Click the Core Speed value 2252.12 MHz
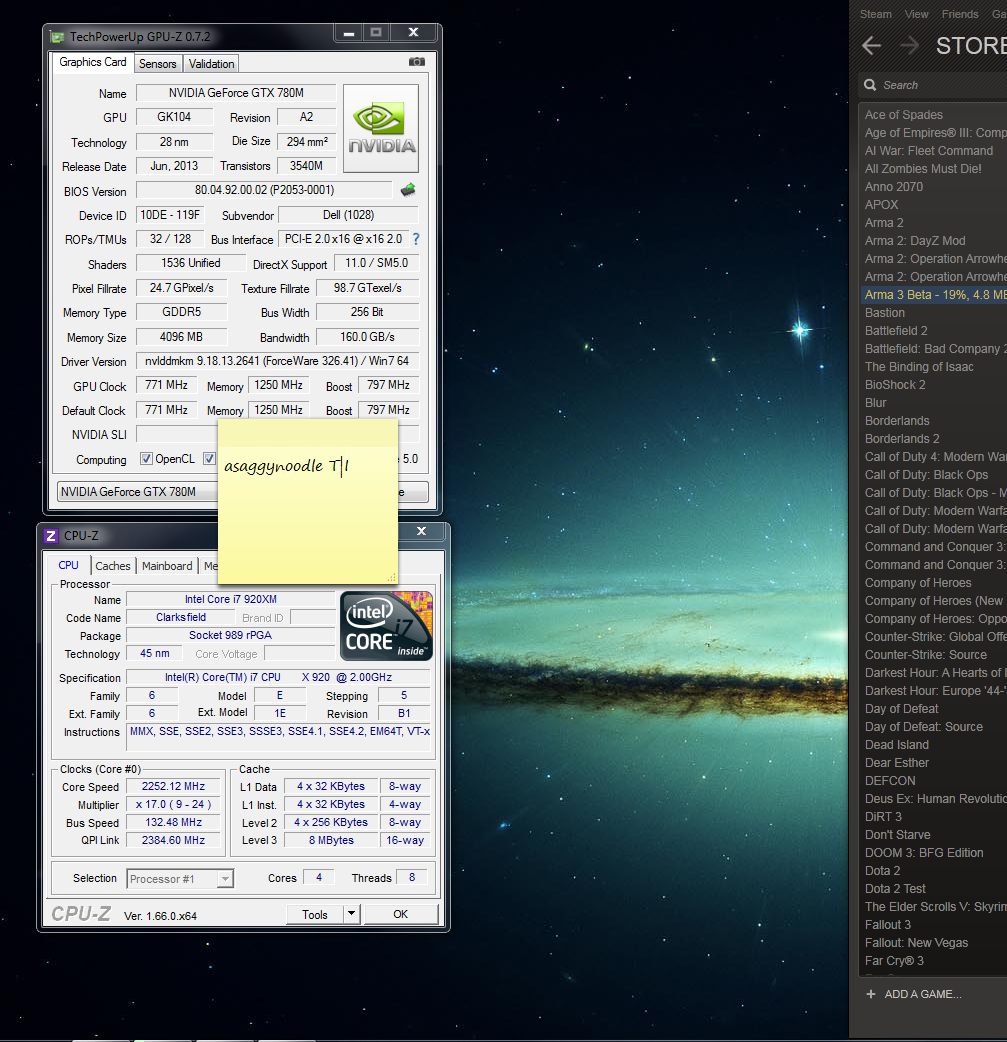The width and height of the screenshot is (1007, 1042). 173,786
